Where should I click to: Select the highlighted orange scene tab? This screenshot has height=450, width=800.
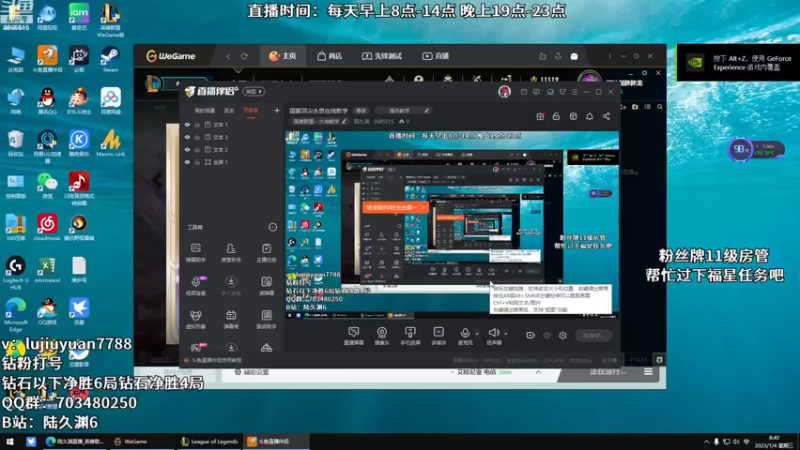(x=251, y=111)
